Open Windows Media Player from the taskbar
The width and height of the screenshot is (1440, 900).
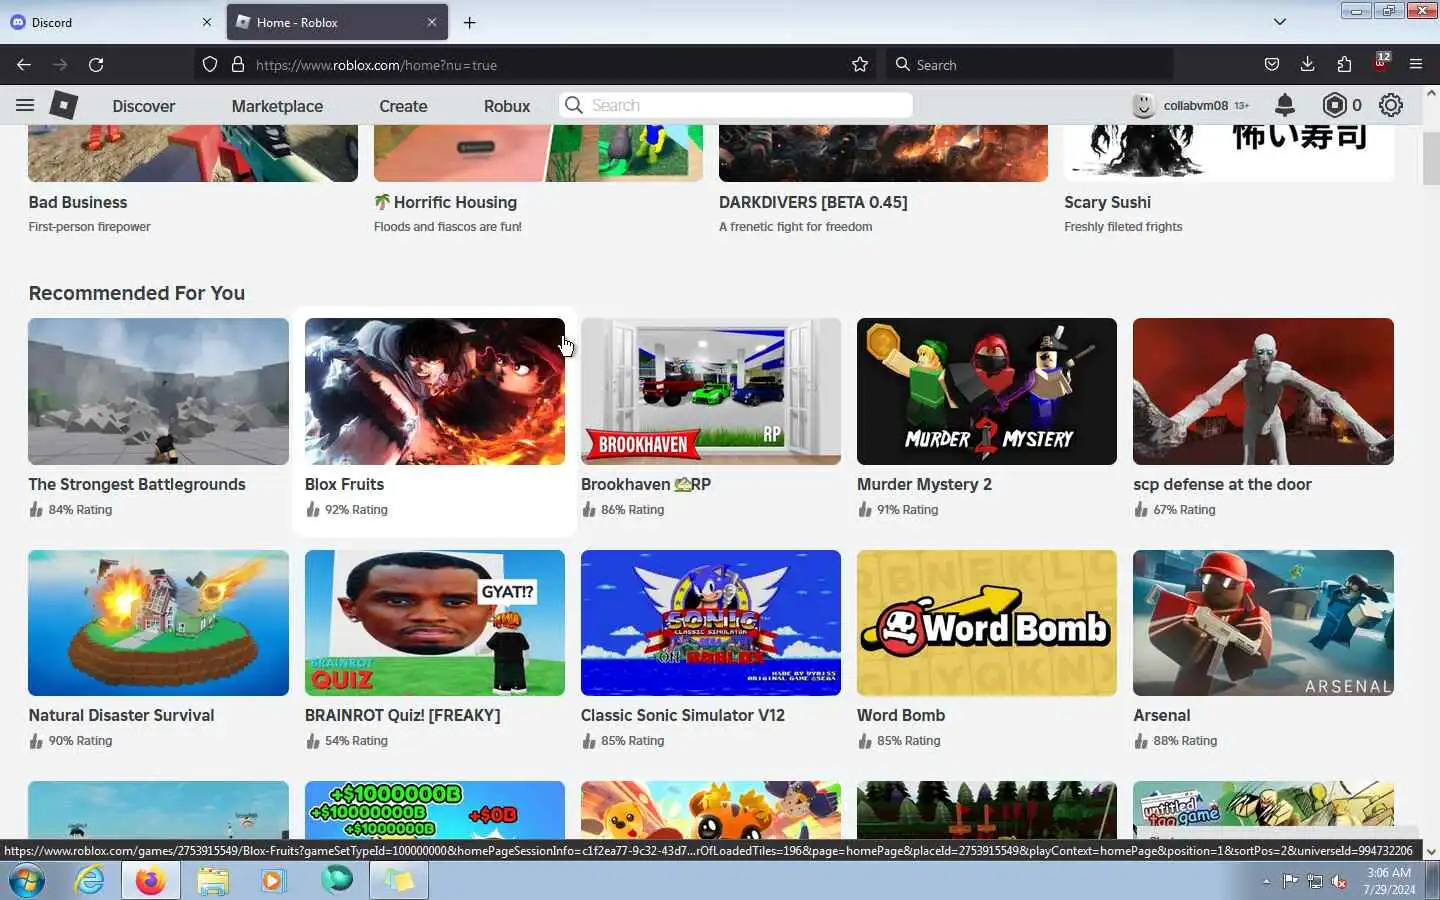click(273, 881)
